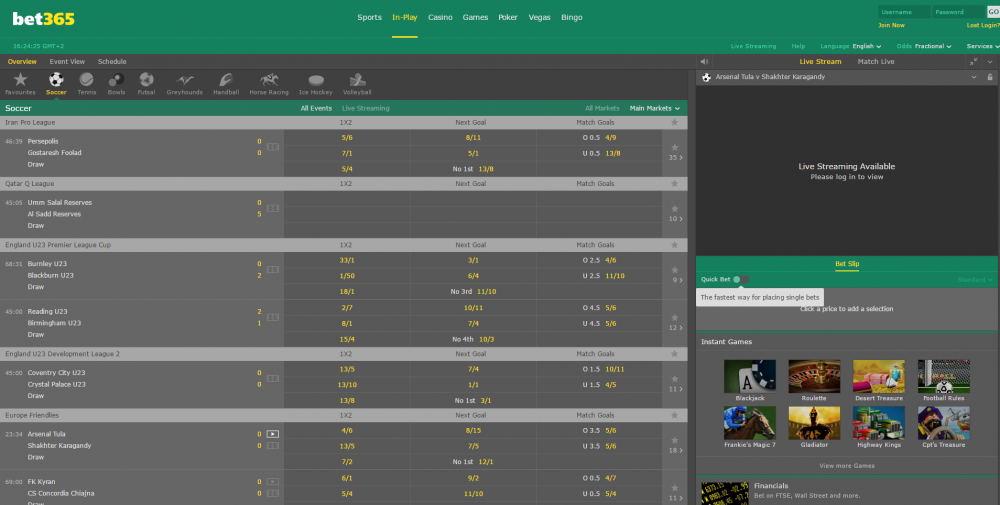
Task: Select the Futsal sport icon
Action: [x=146, y=80]
